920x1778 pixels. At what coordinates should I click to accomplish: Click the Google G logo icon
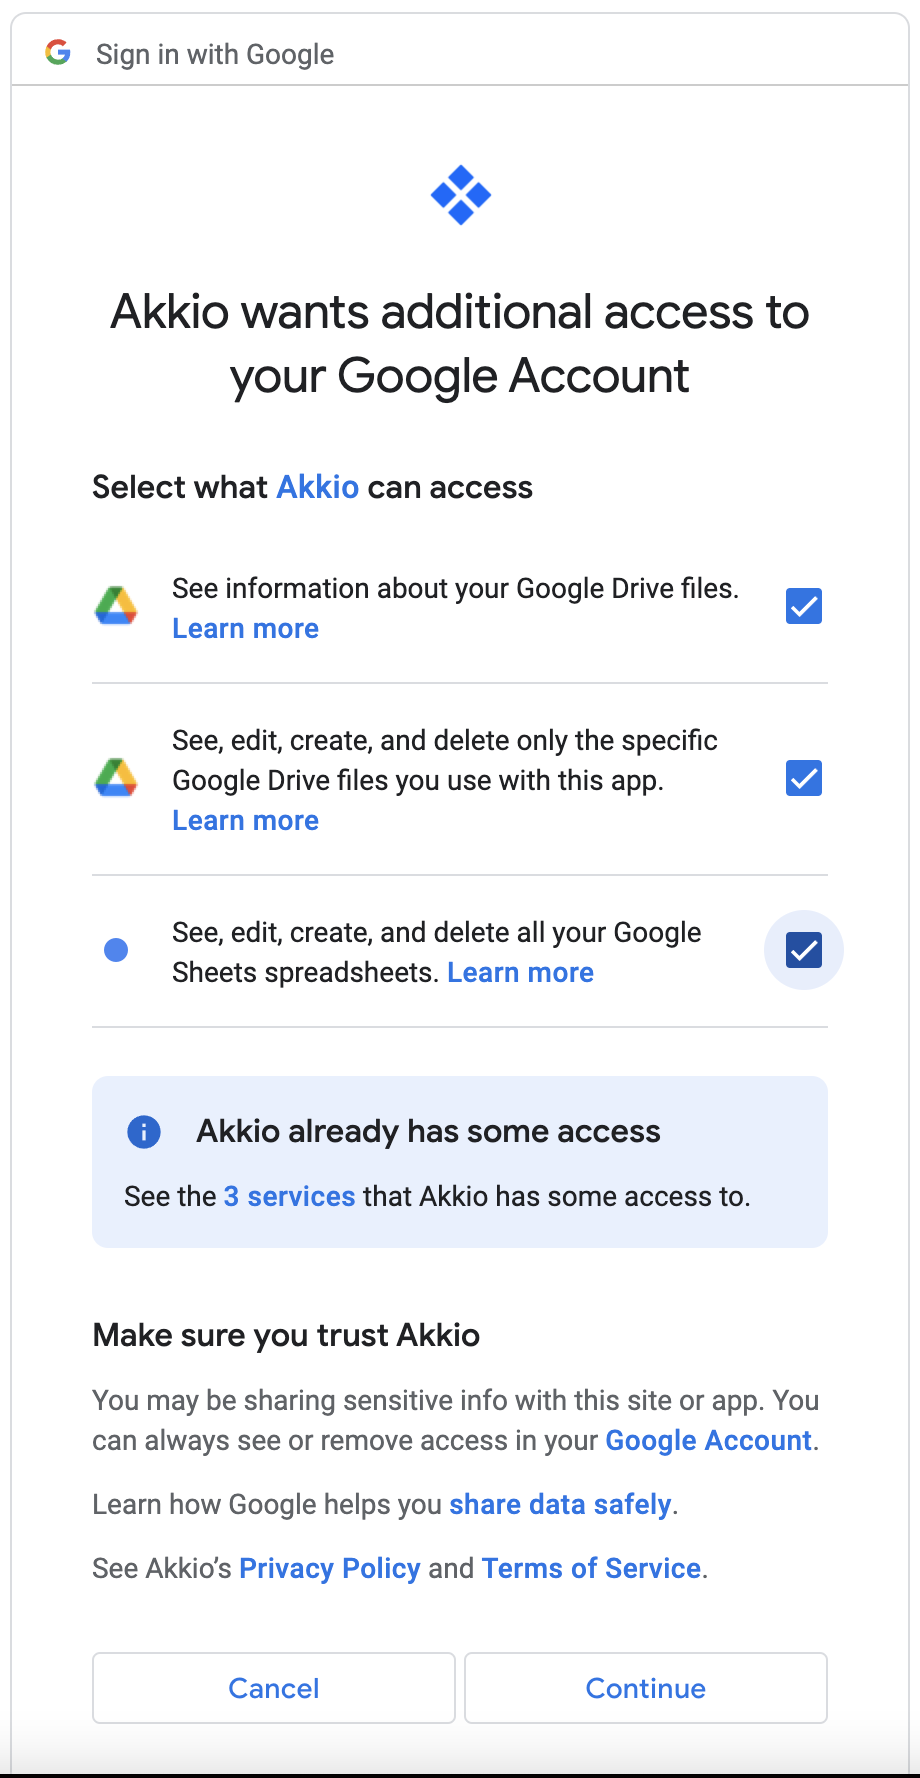click(x=58, y=53)
